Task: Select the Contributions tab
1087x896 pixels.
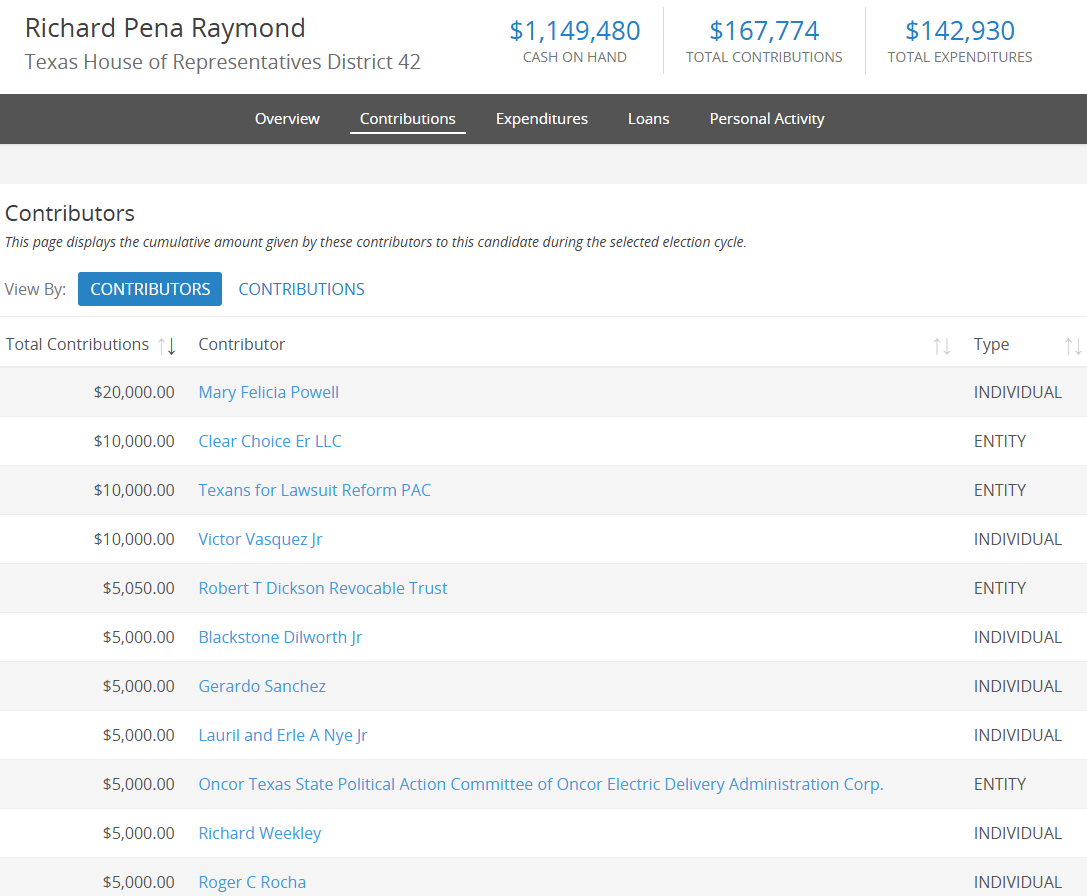Action: (407, 118)
